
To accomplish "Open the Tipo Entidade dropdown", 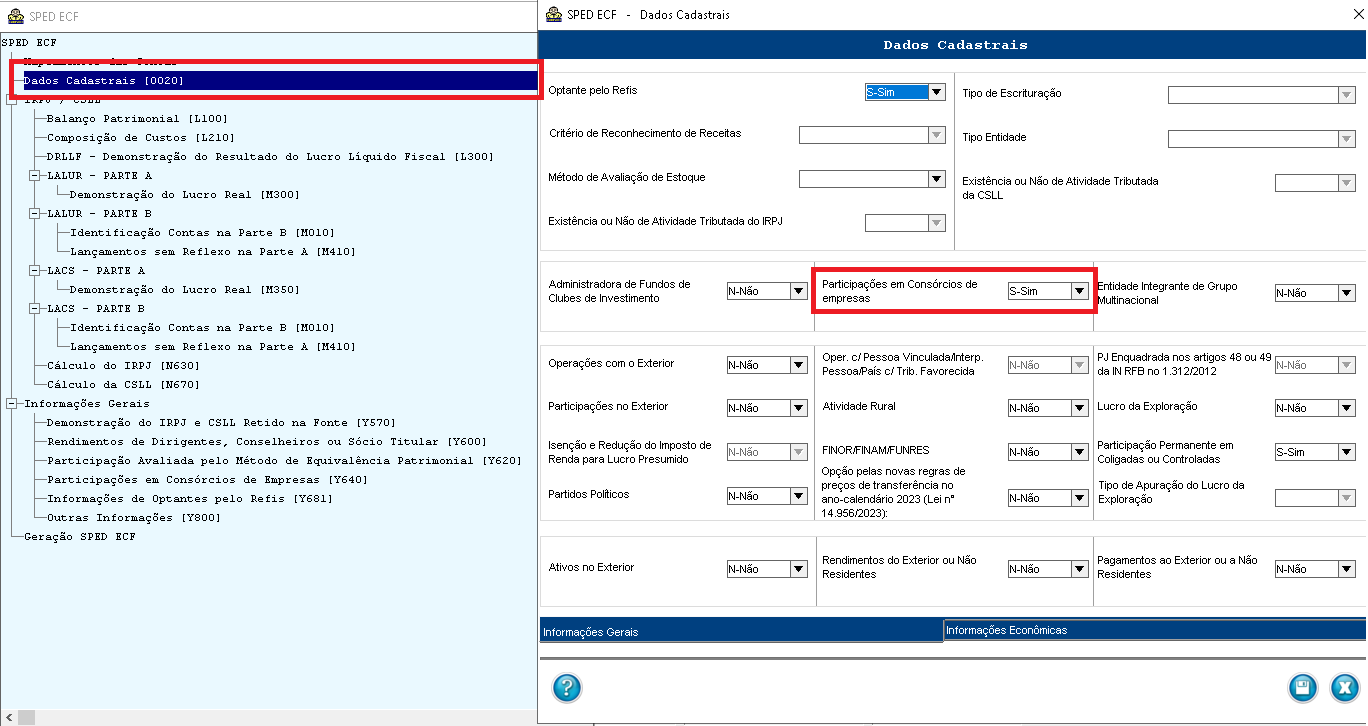I will [1346, 139].
